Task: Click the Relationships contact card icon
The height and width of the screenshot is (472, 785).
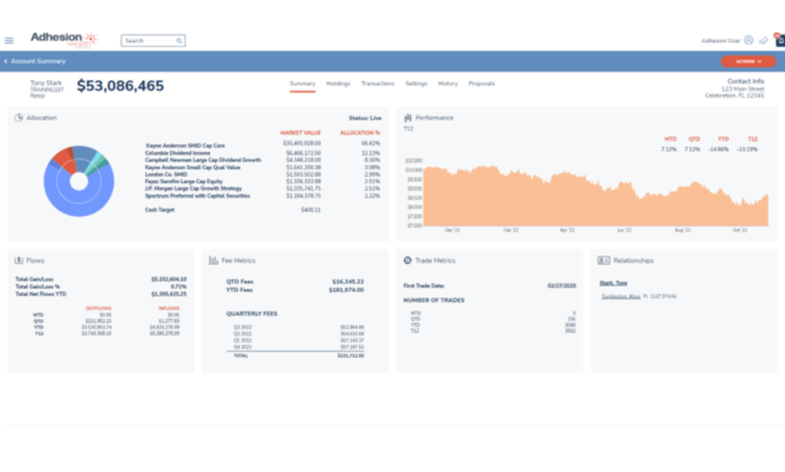Action: (603, 260)
